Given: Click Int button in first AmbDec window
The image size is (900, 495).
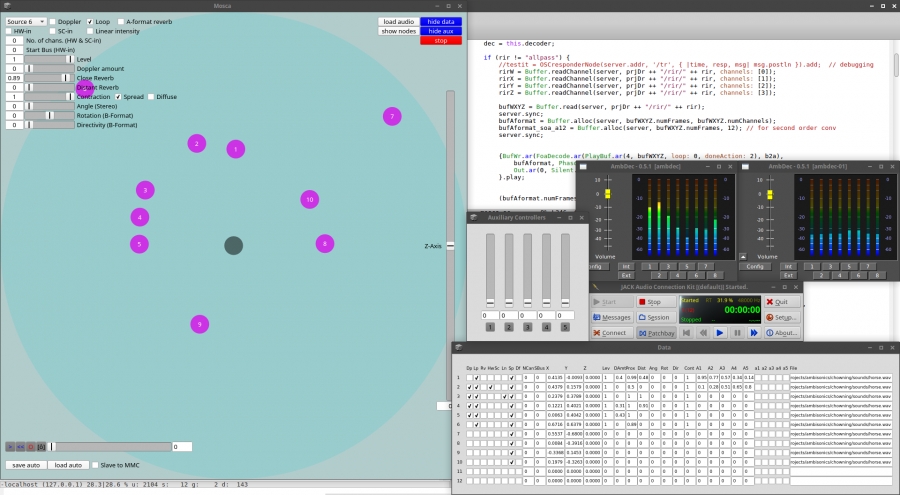Looking at the screenshot, I should point(626,266).
